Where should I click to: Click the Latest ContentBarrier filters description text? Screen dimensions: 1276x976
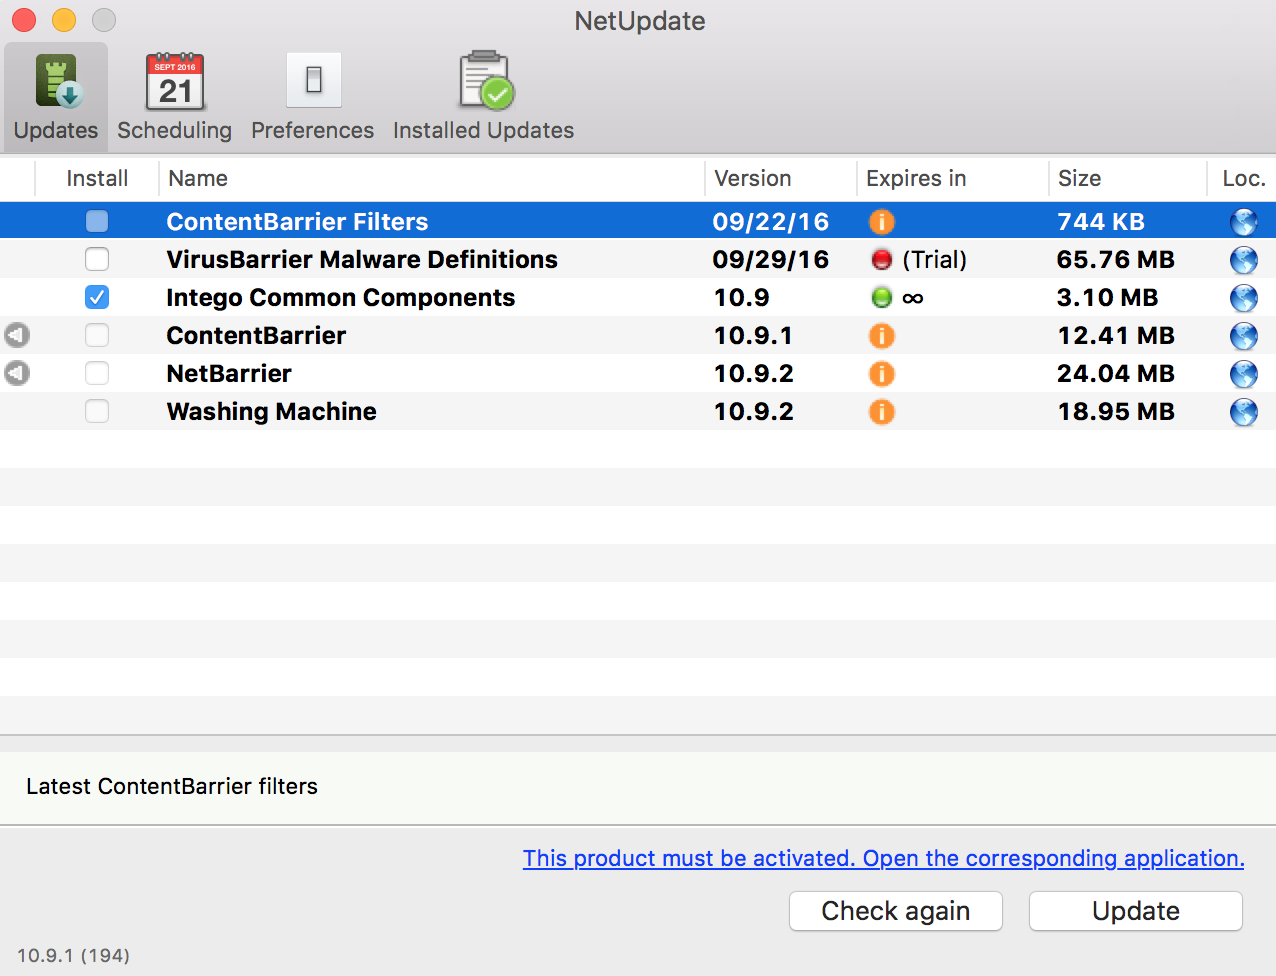172,786
